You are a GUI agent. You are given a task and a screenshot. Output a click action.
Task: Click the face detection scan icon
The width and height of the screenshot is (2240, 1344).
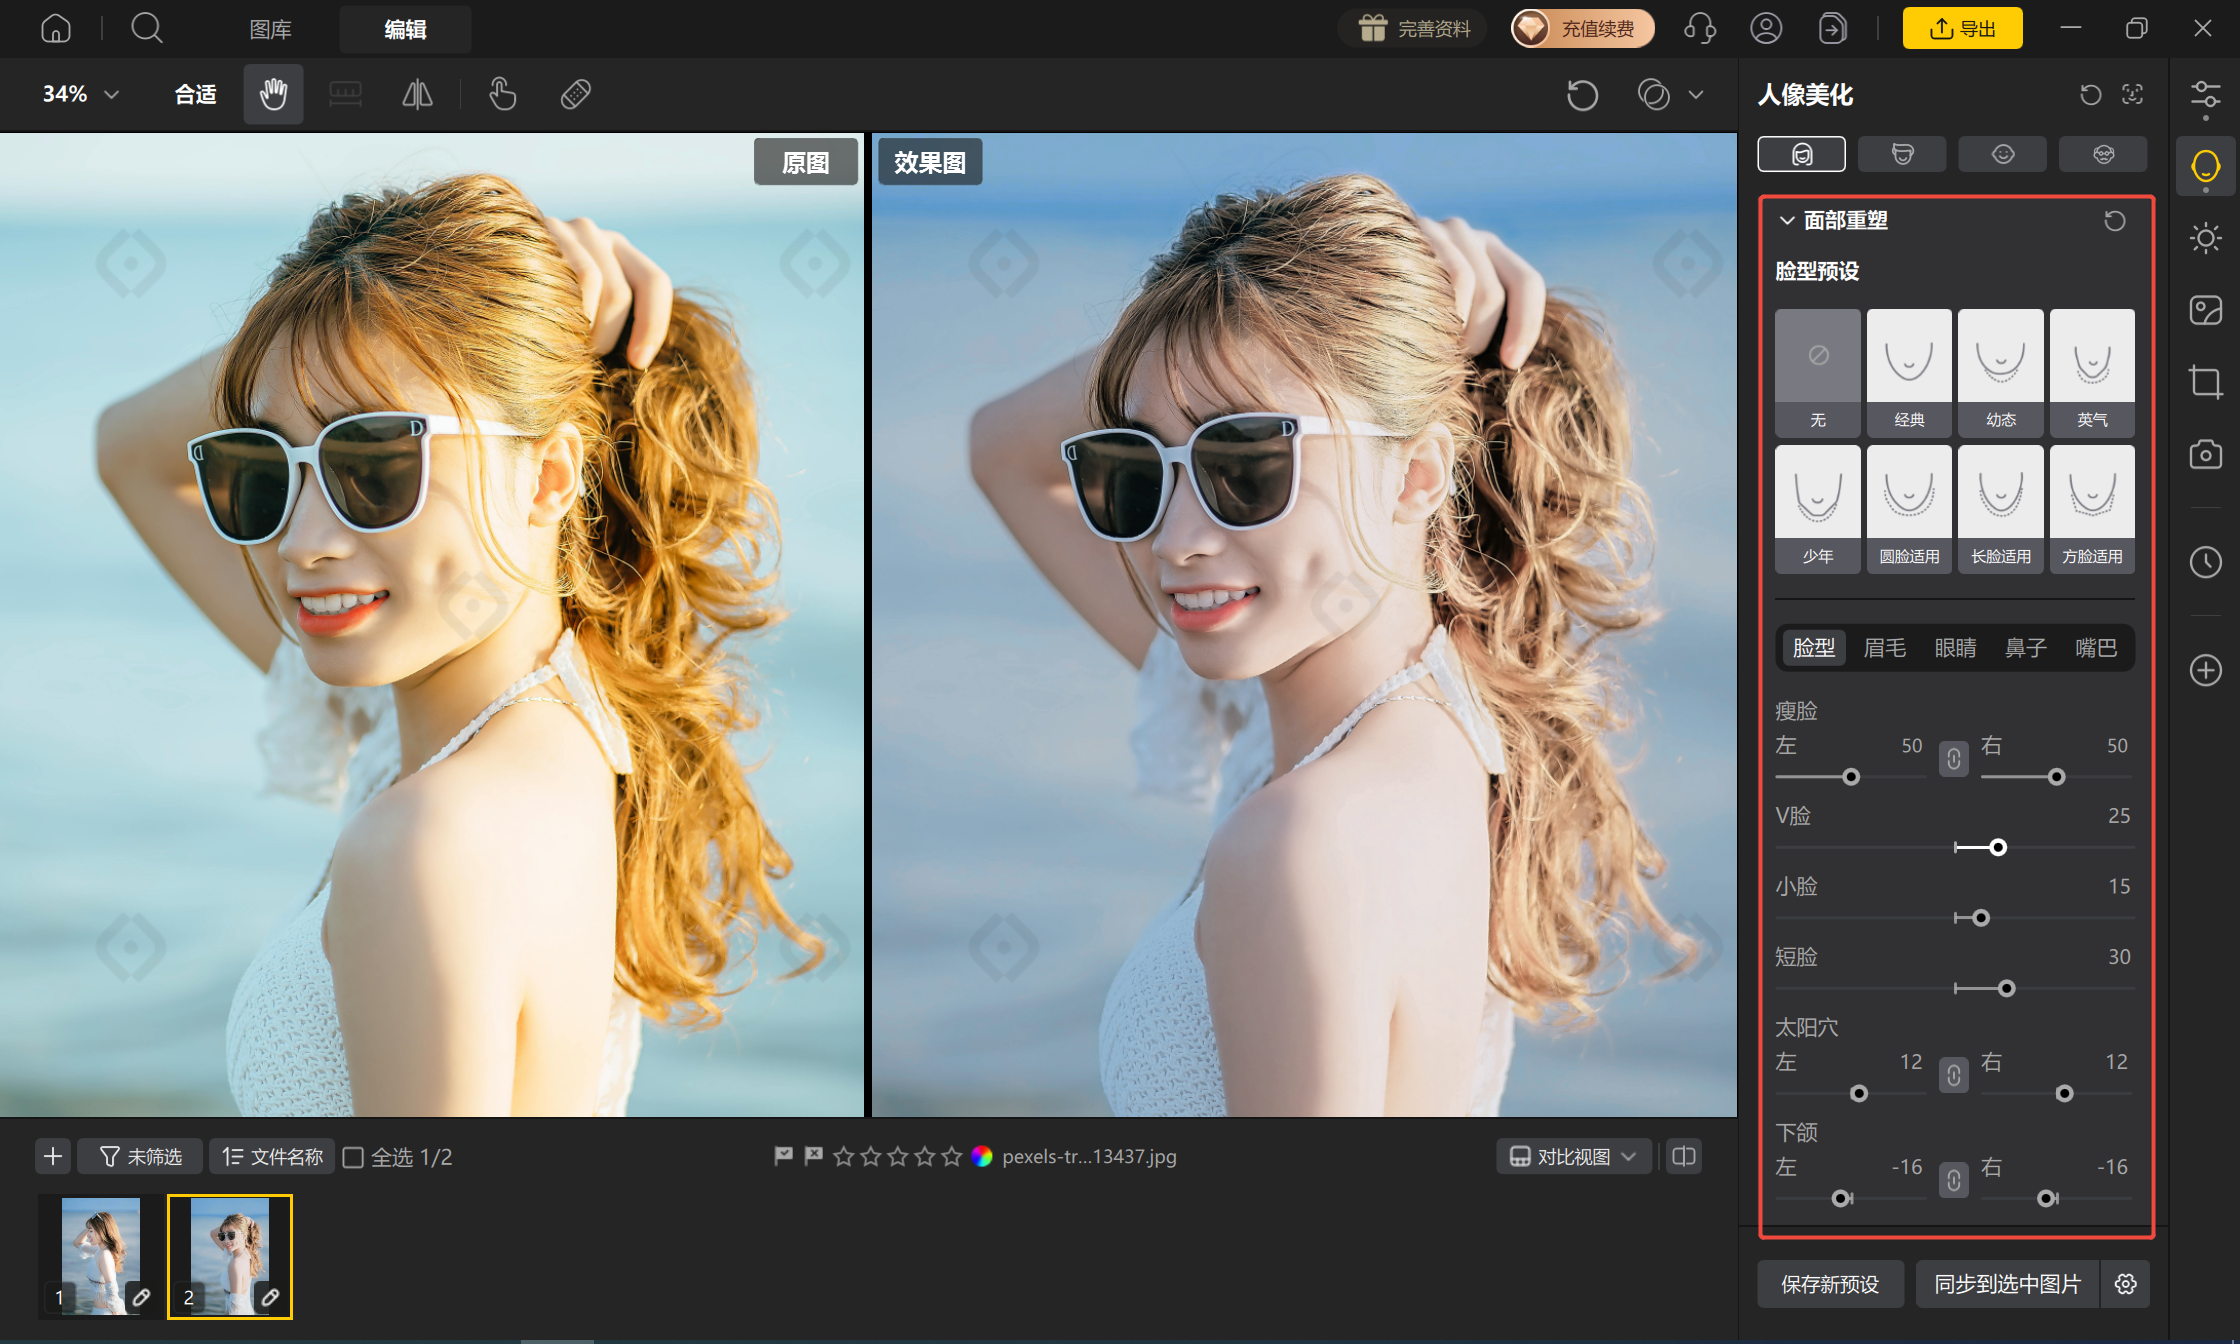pyautogui.click(x=2132, y=94)
